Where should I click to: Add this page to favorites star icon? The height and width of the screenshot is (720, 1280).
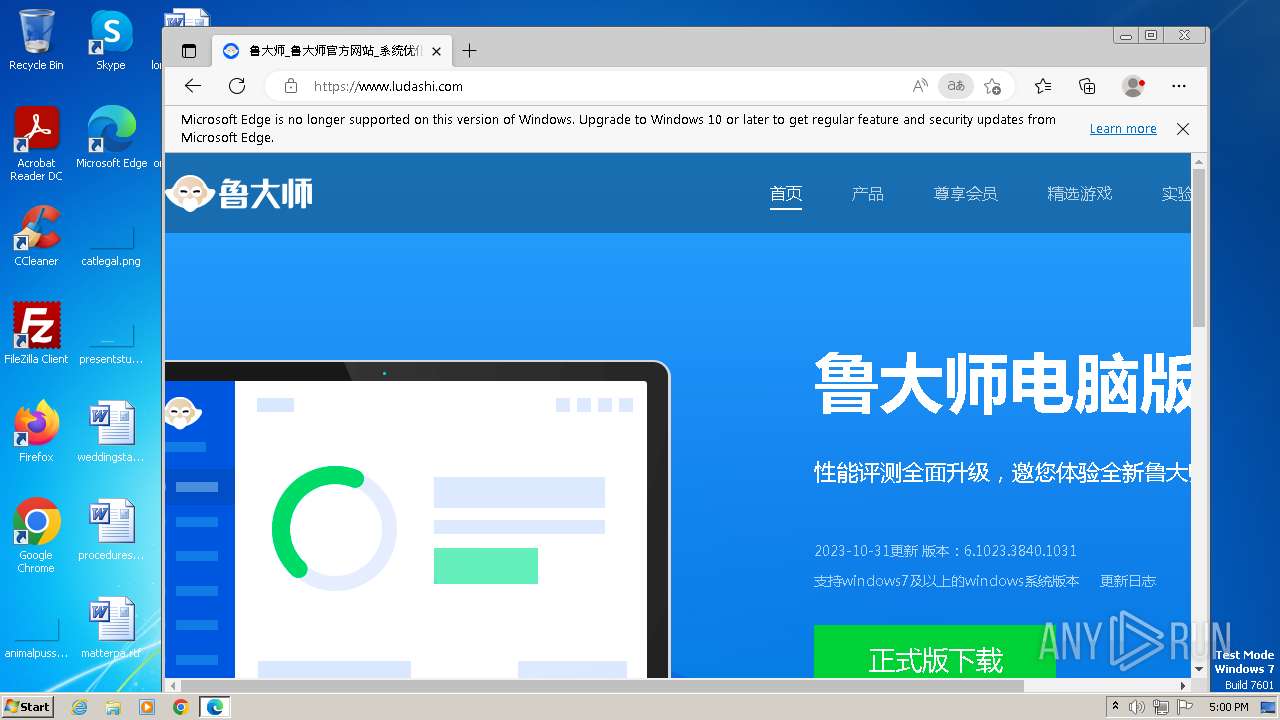point(992,86)
